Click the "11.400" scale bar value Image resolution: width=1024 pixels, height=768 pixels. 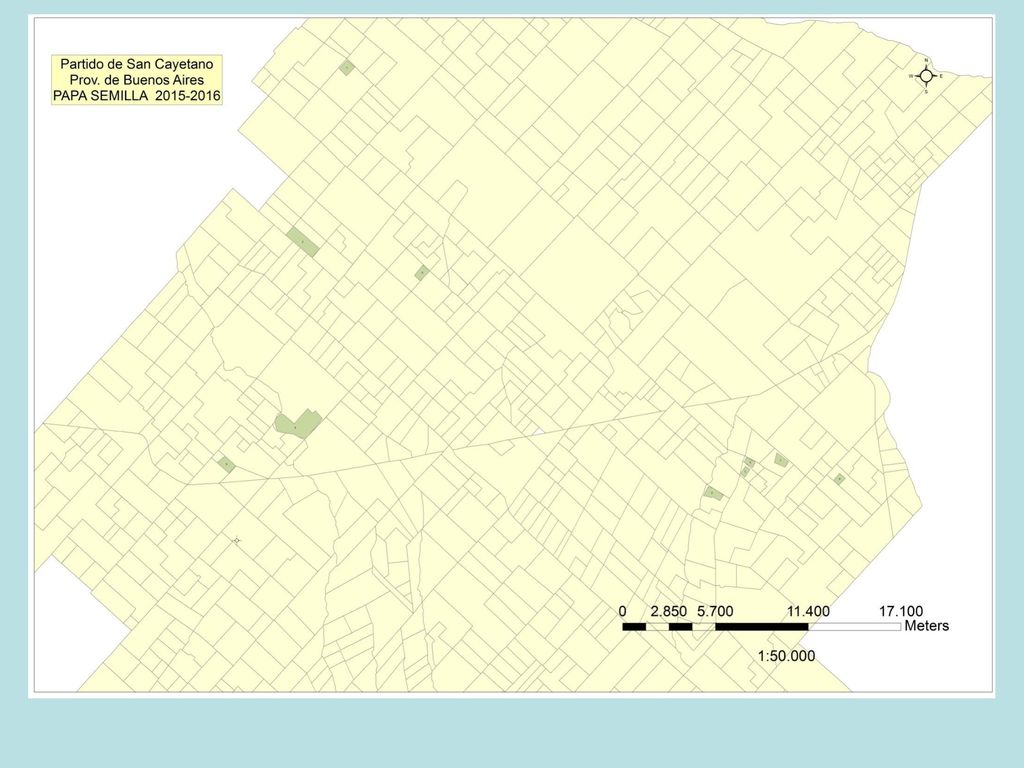(808, 611)
